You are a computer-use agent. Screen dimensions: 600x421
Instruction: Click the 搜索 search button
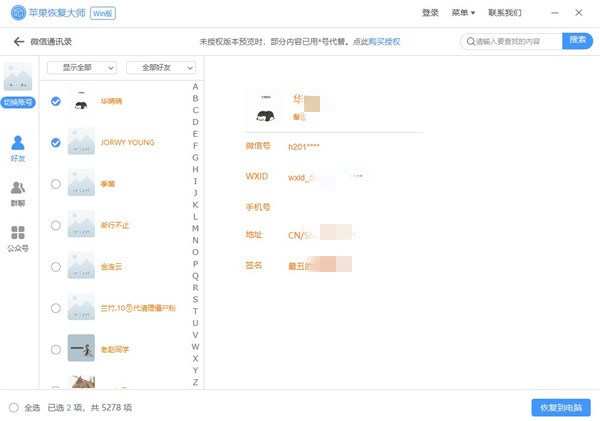577,40
